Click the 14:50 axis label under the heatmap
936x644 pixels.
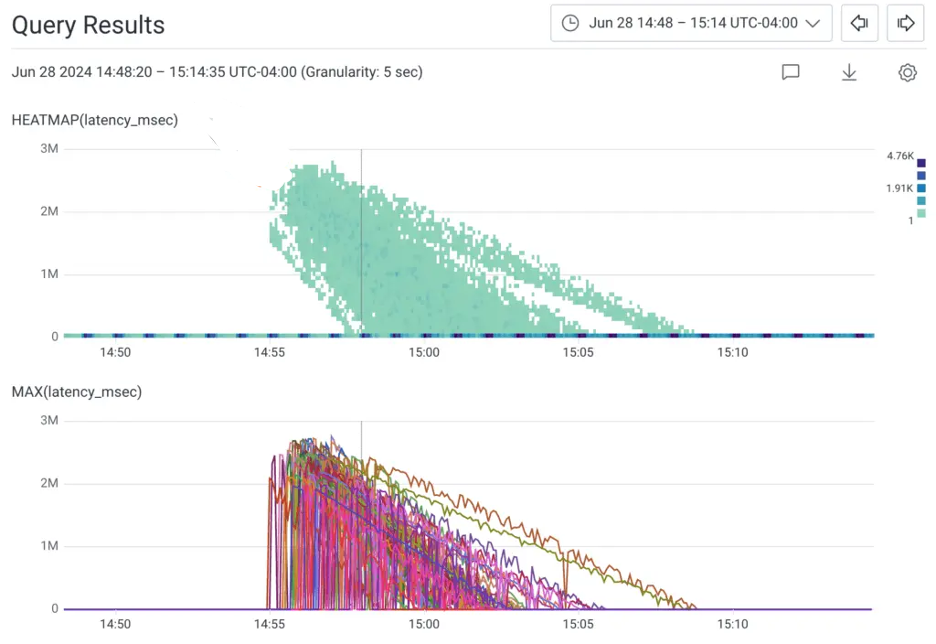115,352
